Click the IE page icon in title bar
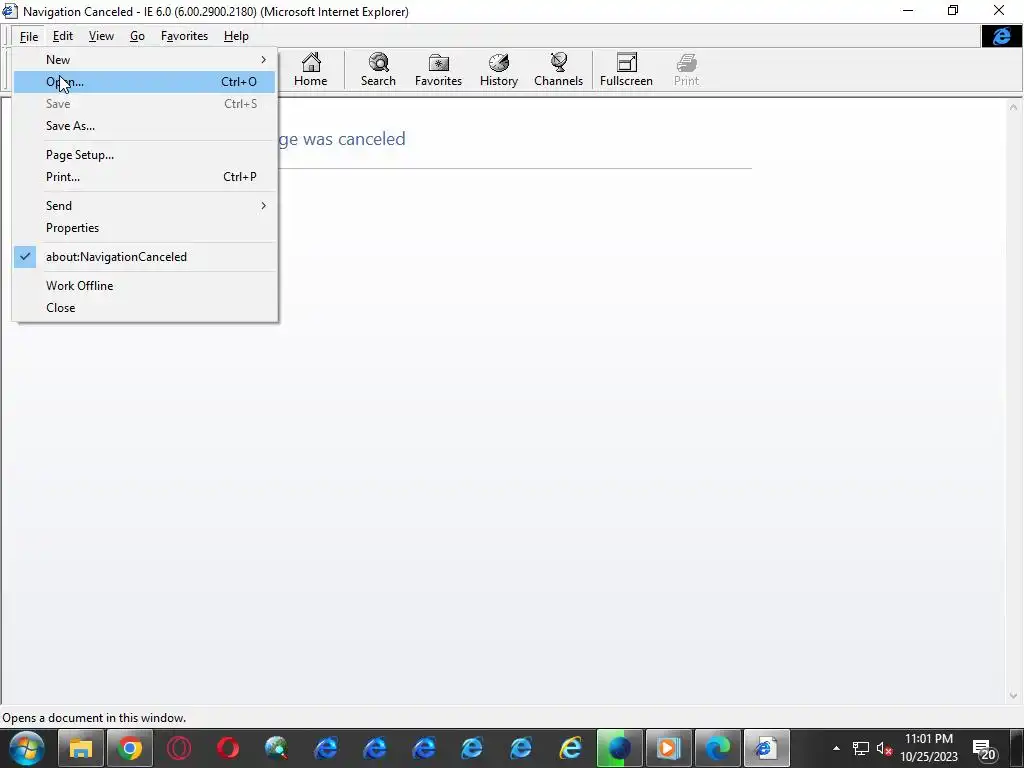Viewport: 1024px width, 768px height. 10,11
